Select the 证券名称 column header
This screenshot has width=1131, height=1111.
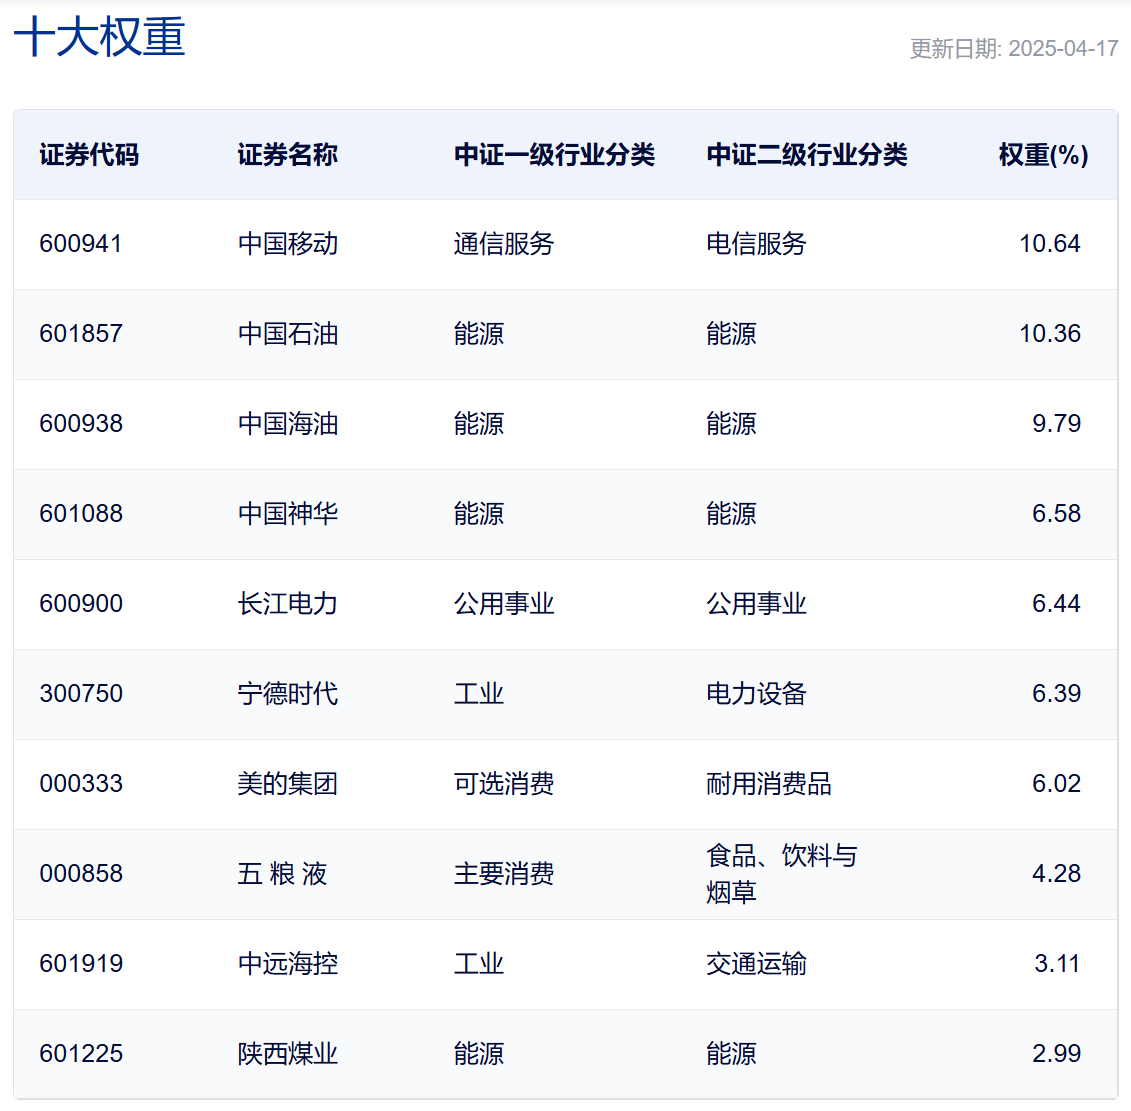coord(288,155)
